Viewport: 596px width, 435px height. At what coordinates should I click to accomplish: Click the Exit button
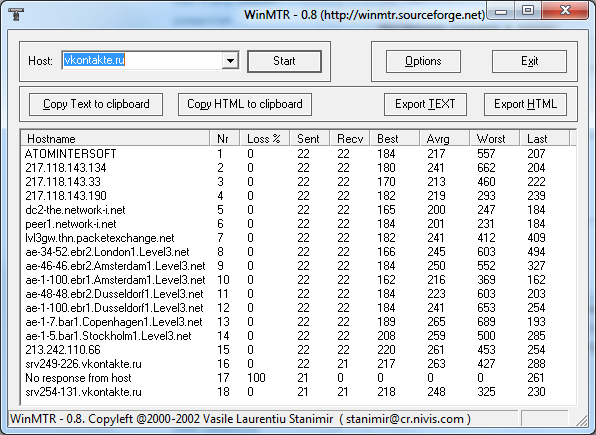tap(529, 61)
